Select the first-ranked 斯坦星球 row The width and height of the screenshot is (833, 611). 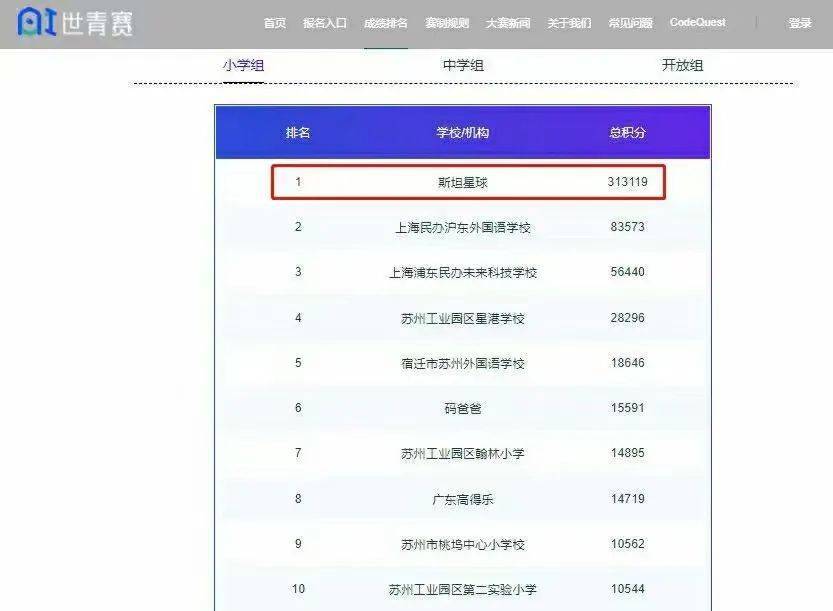point(463,182)
